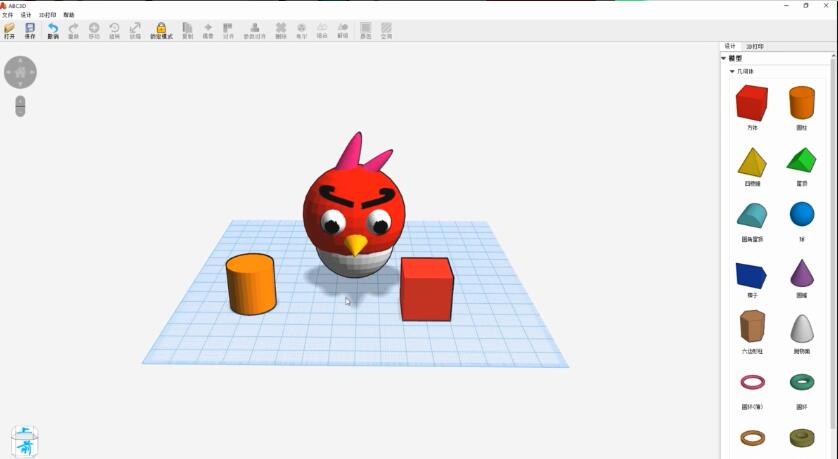Screen dimensions: 838x459
Task: Switch to the 3D Print panel tab
Action: (x=755, y=46)
